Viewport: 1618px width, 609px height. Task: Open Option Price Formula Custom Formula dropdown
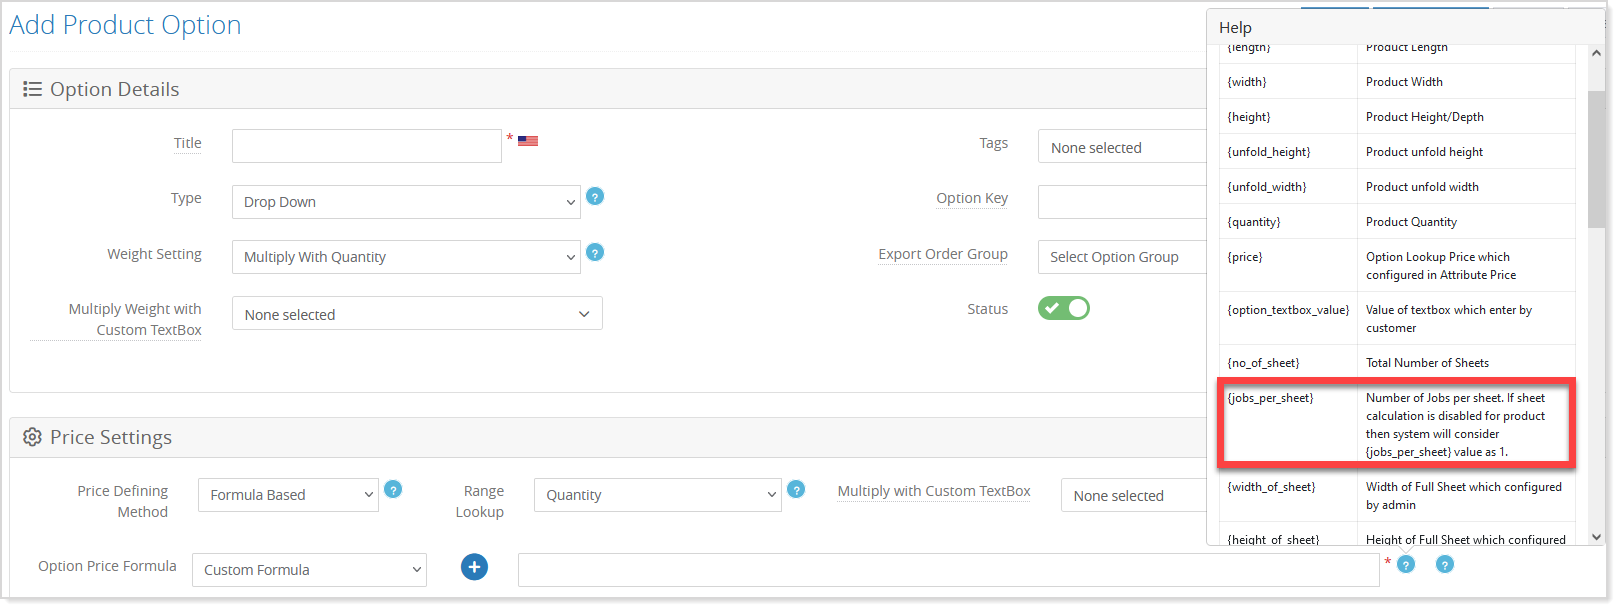click(309, 570)
